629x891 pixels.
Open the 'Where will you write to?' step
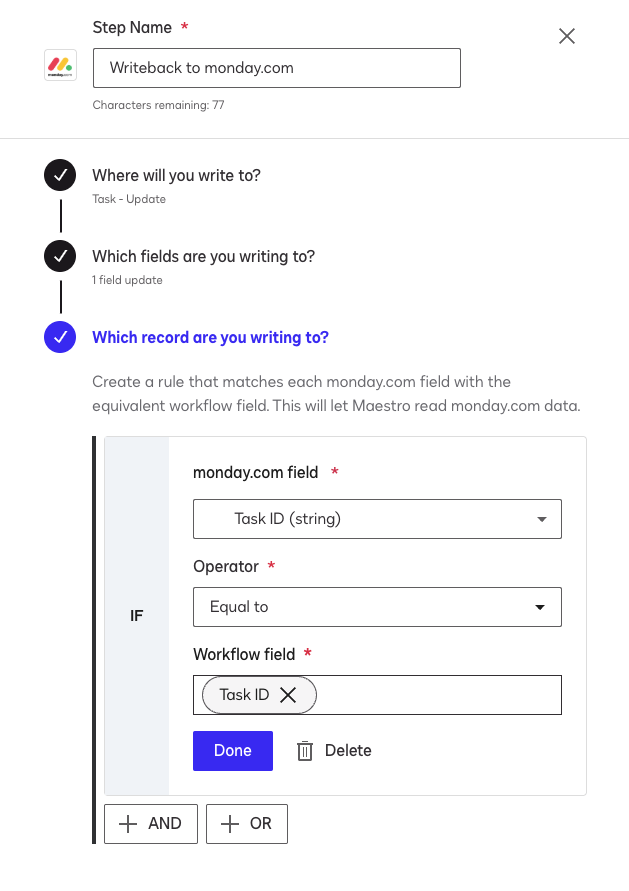click(x=176, y=175)
